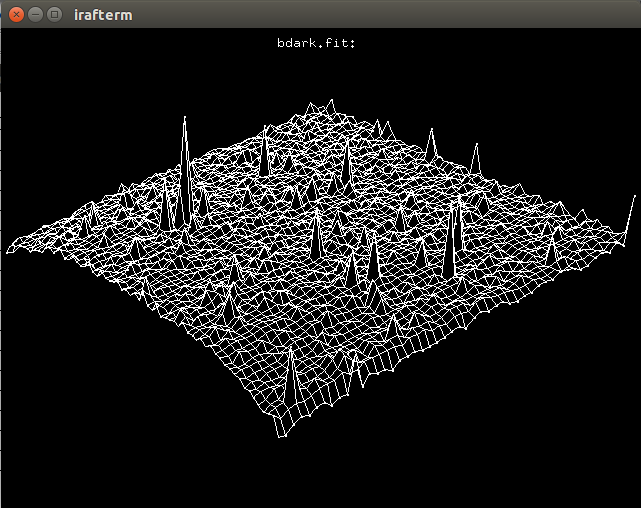641x508 pixels.
Task: Maximize the irafterm window
Action: (x=54, y=15)
